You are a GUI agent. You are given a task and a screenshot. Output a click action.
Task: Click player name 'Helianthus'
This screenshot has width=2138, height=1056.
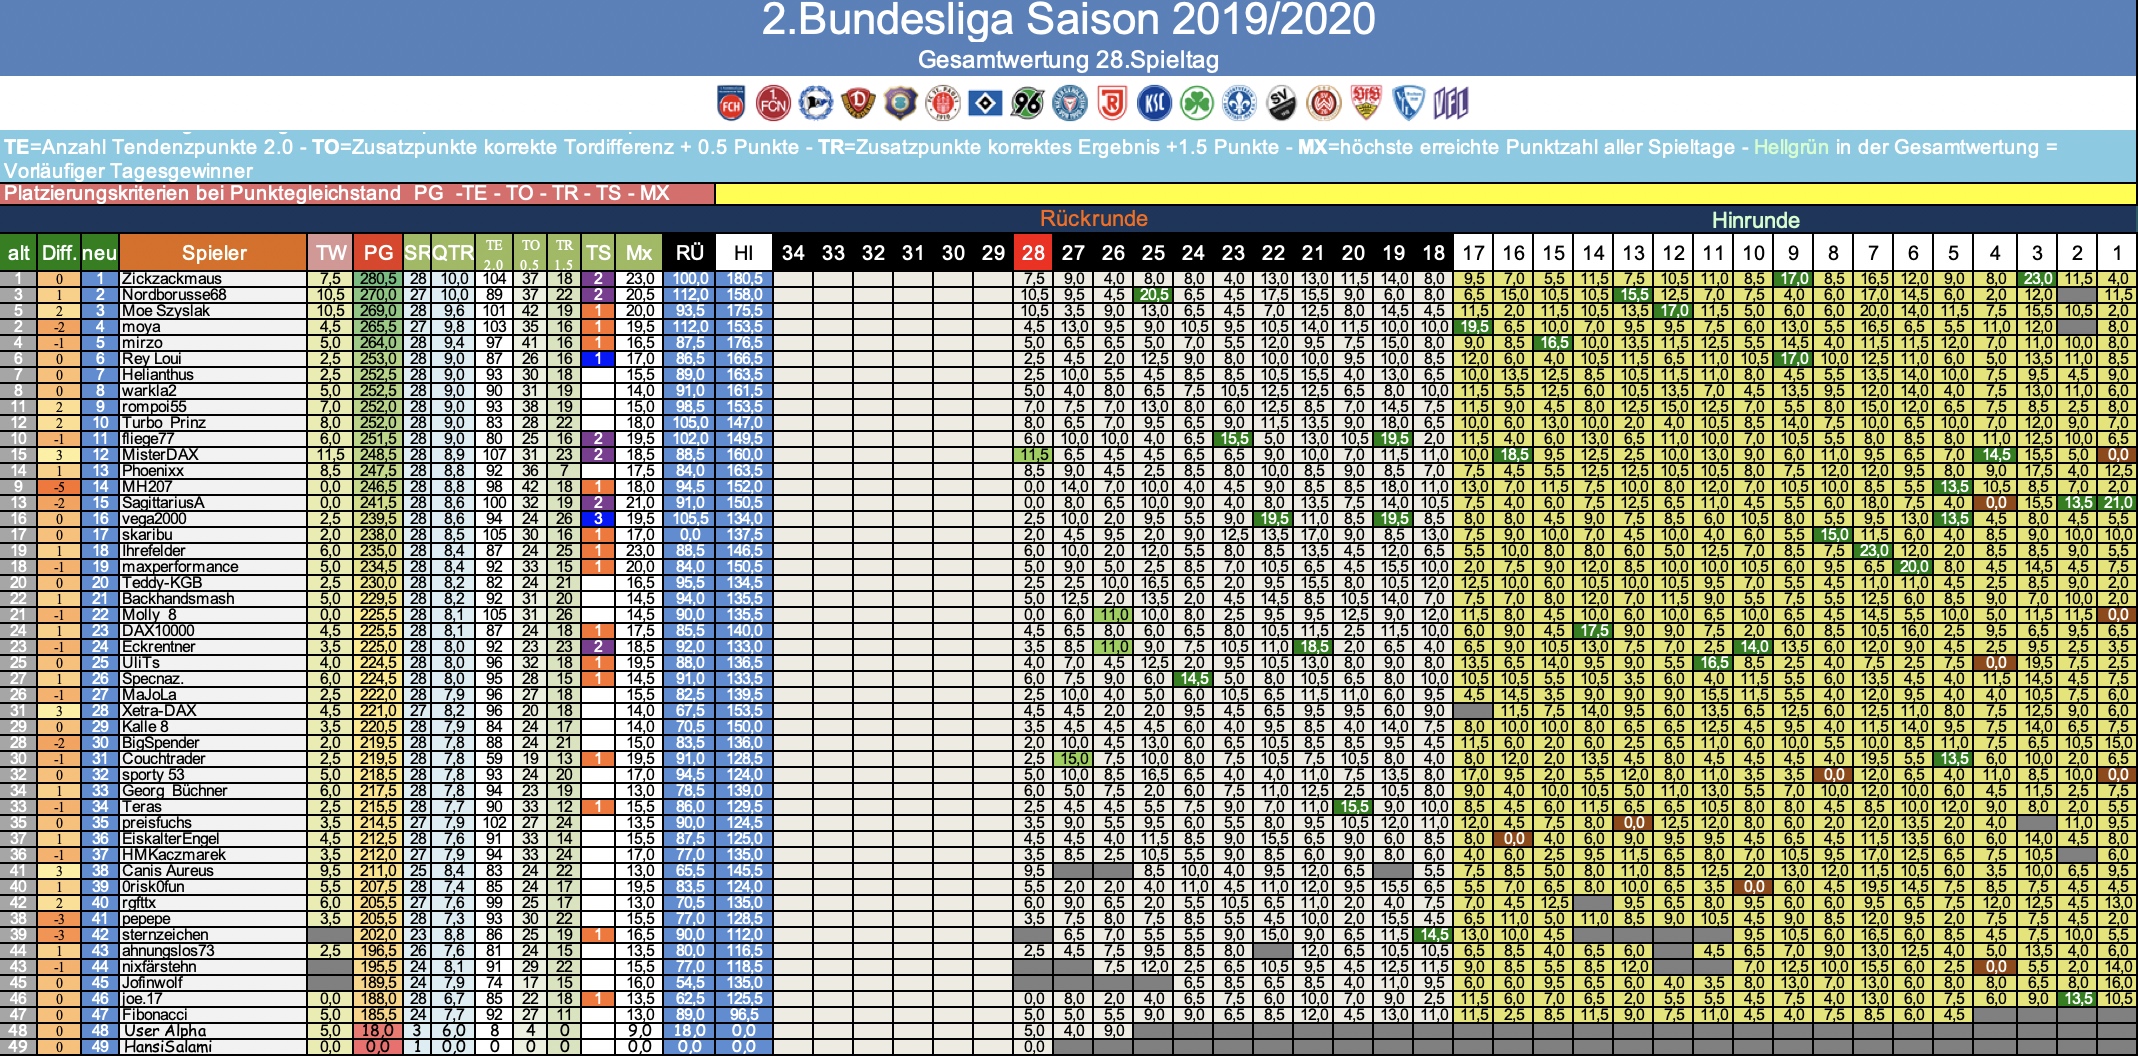pyautogui.click(x=157, y=375)
